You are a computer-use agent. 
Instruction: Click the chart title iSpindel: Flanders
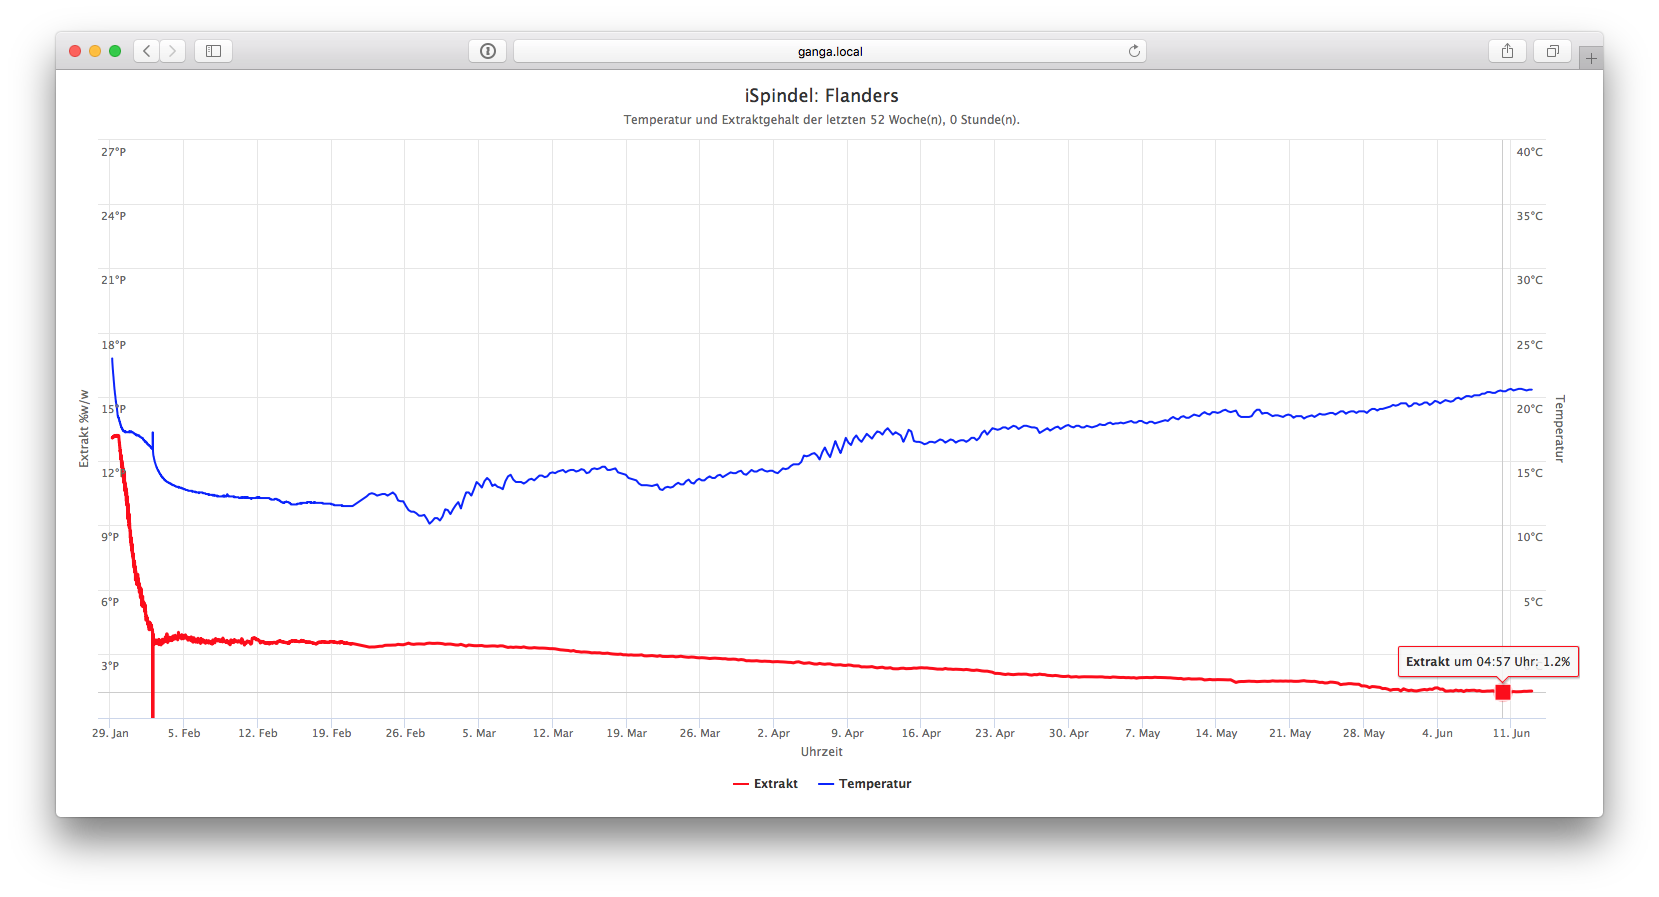(x=821, y=96)
